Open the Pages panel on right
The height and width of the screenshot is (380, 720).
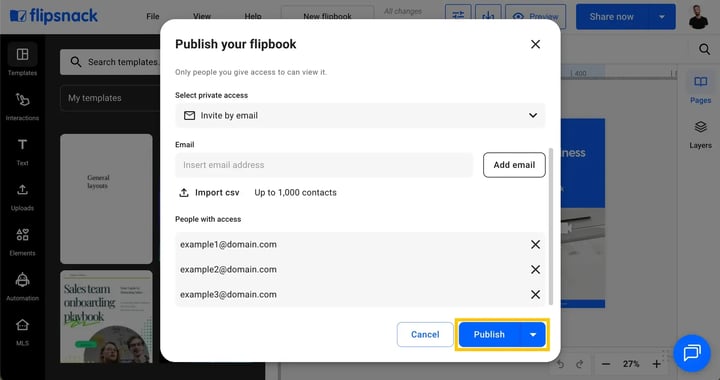[700, 89]
